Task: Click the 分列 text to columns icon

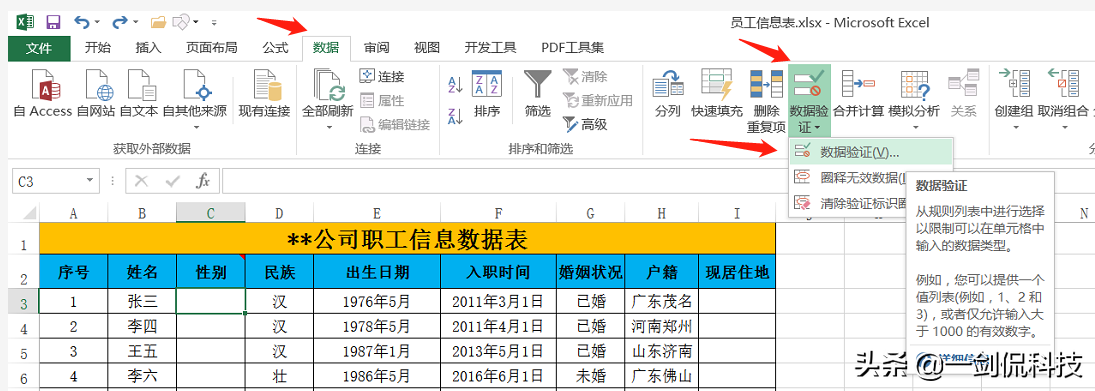Action: pos(668,93)
